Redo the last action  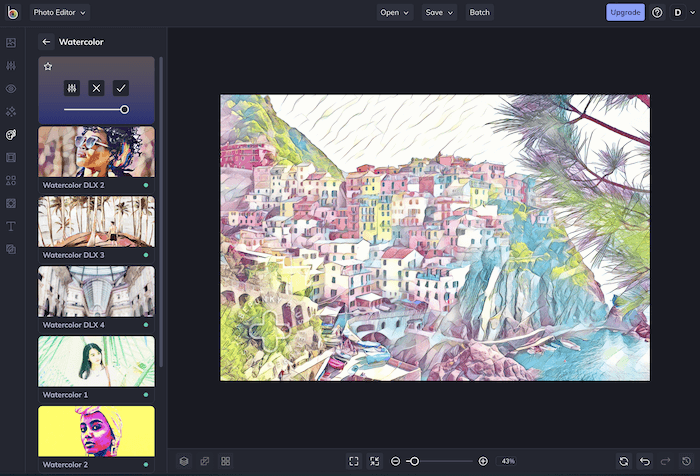[666, 461]
